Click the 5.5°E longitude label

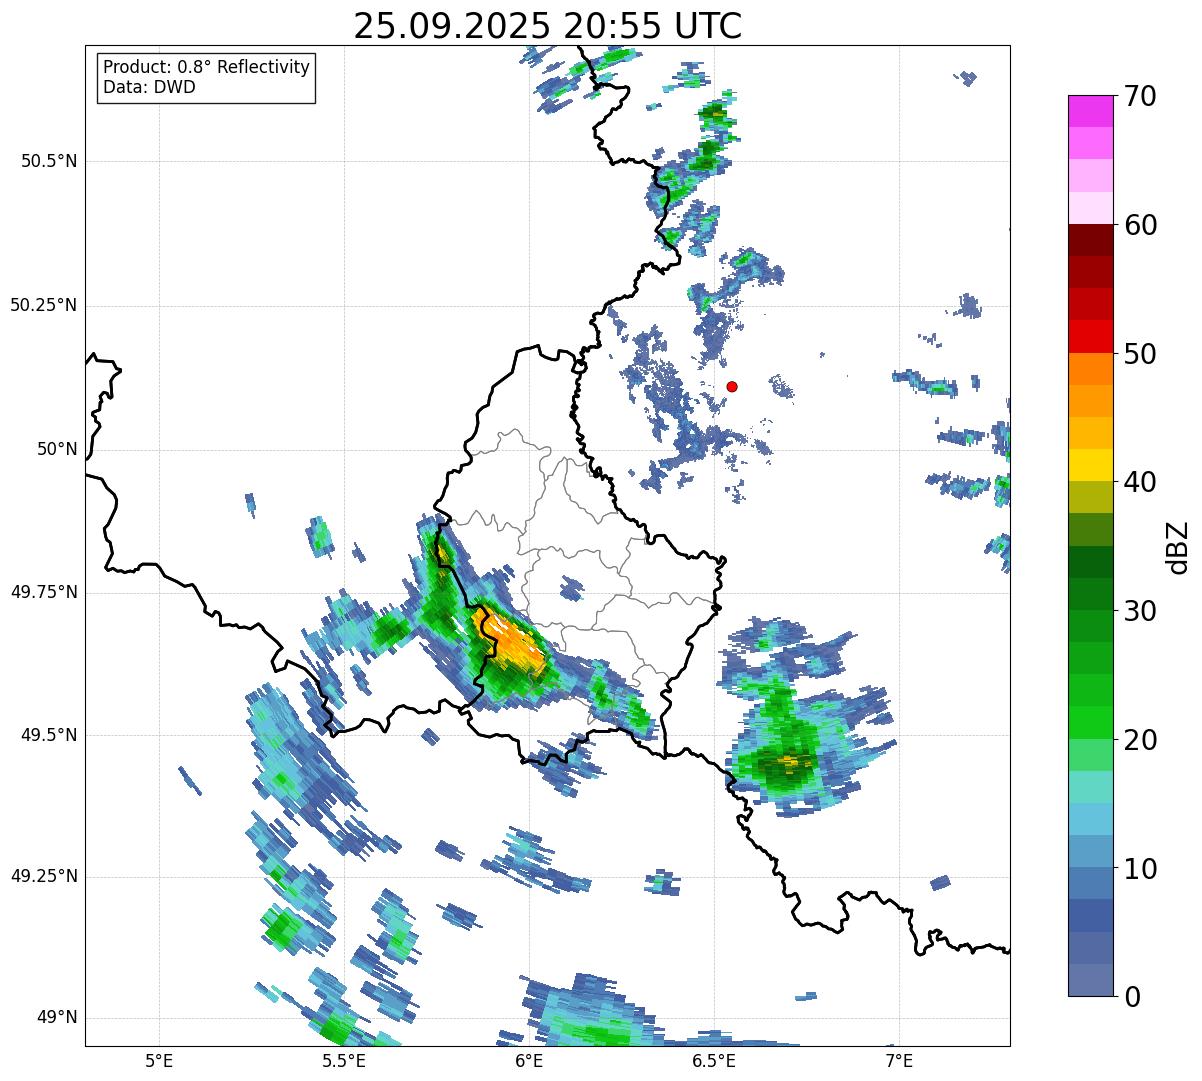(x=343, y=1060)
